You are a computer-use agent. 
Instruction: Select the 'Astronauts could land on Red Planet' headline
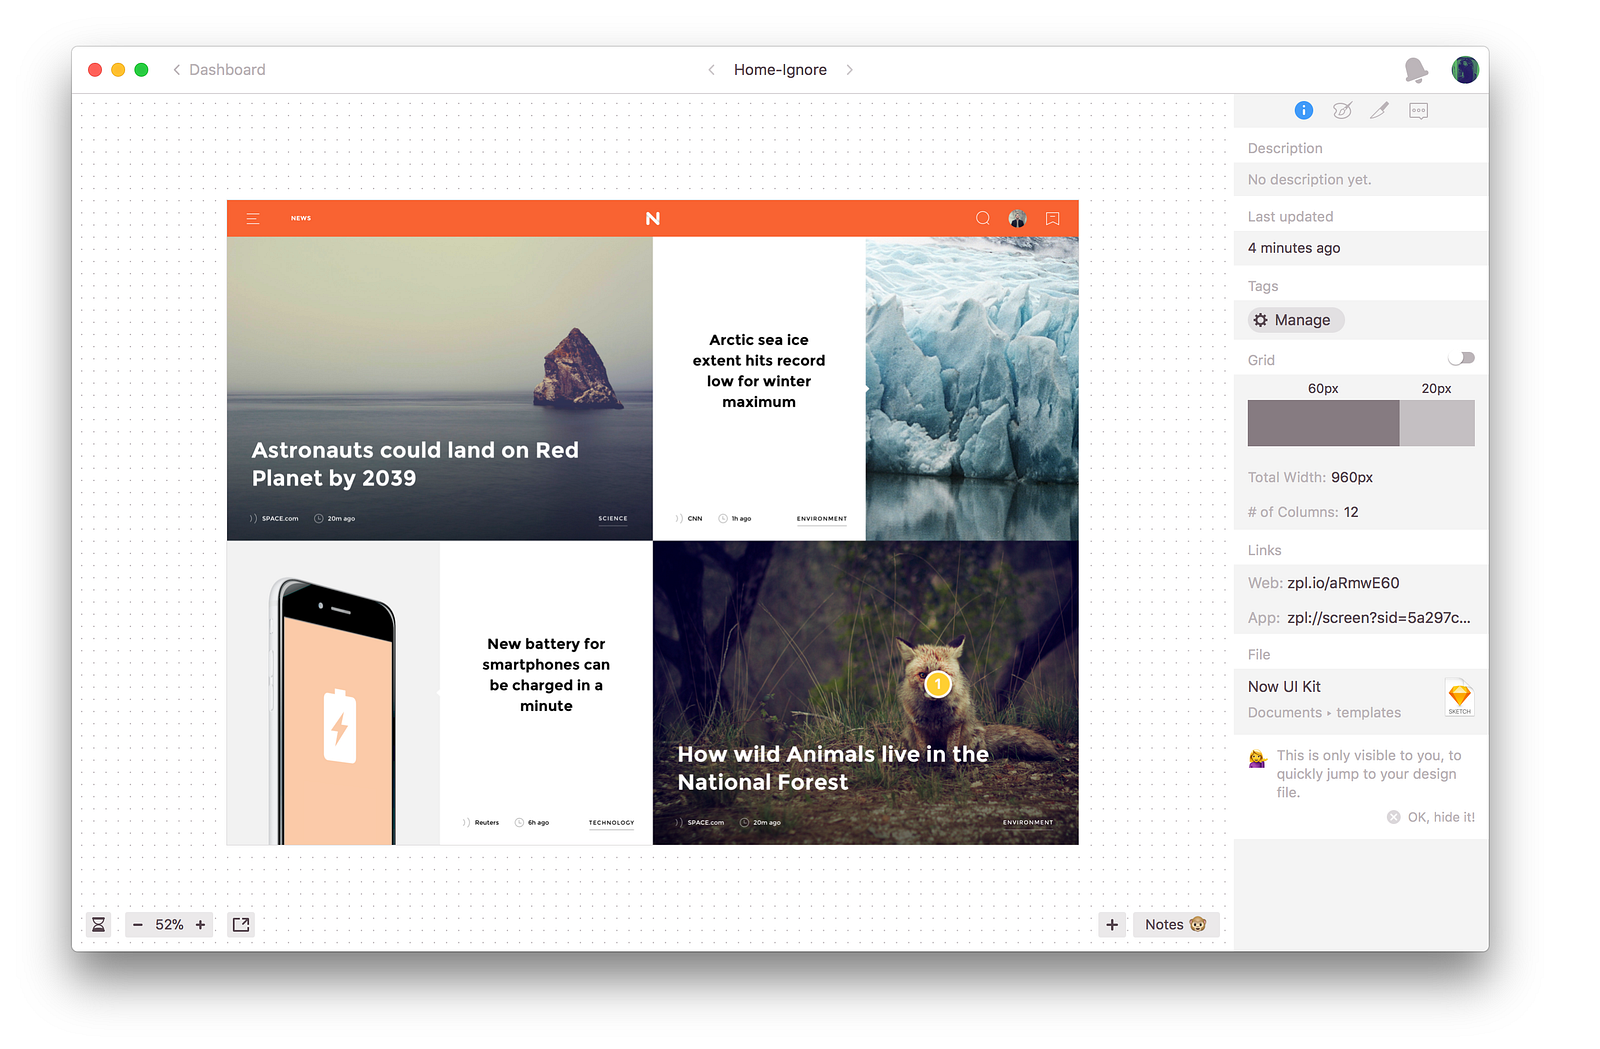point(415,464)
